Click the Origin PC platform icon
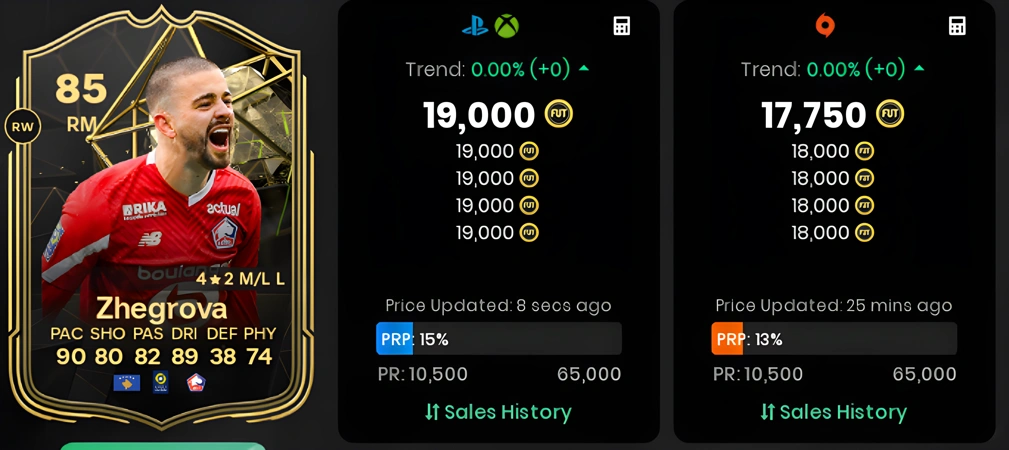 (825, 26)
